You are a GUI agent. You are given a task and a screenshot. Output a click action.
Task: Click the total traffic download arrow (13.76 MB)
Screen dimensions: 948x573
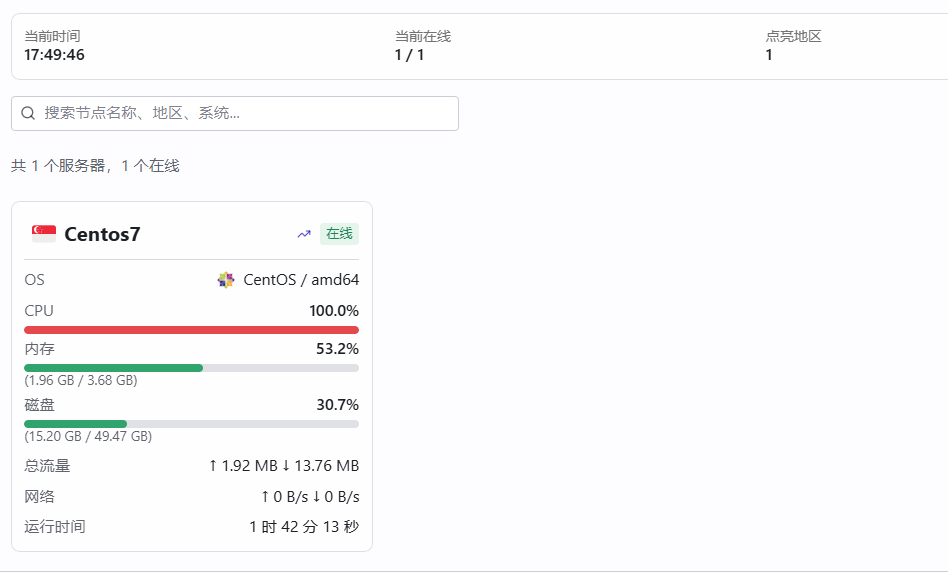point(285,466)
